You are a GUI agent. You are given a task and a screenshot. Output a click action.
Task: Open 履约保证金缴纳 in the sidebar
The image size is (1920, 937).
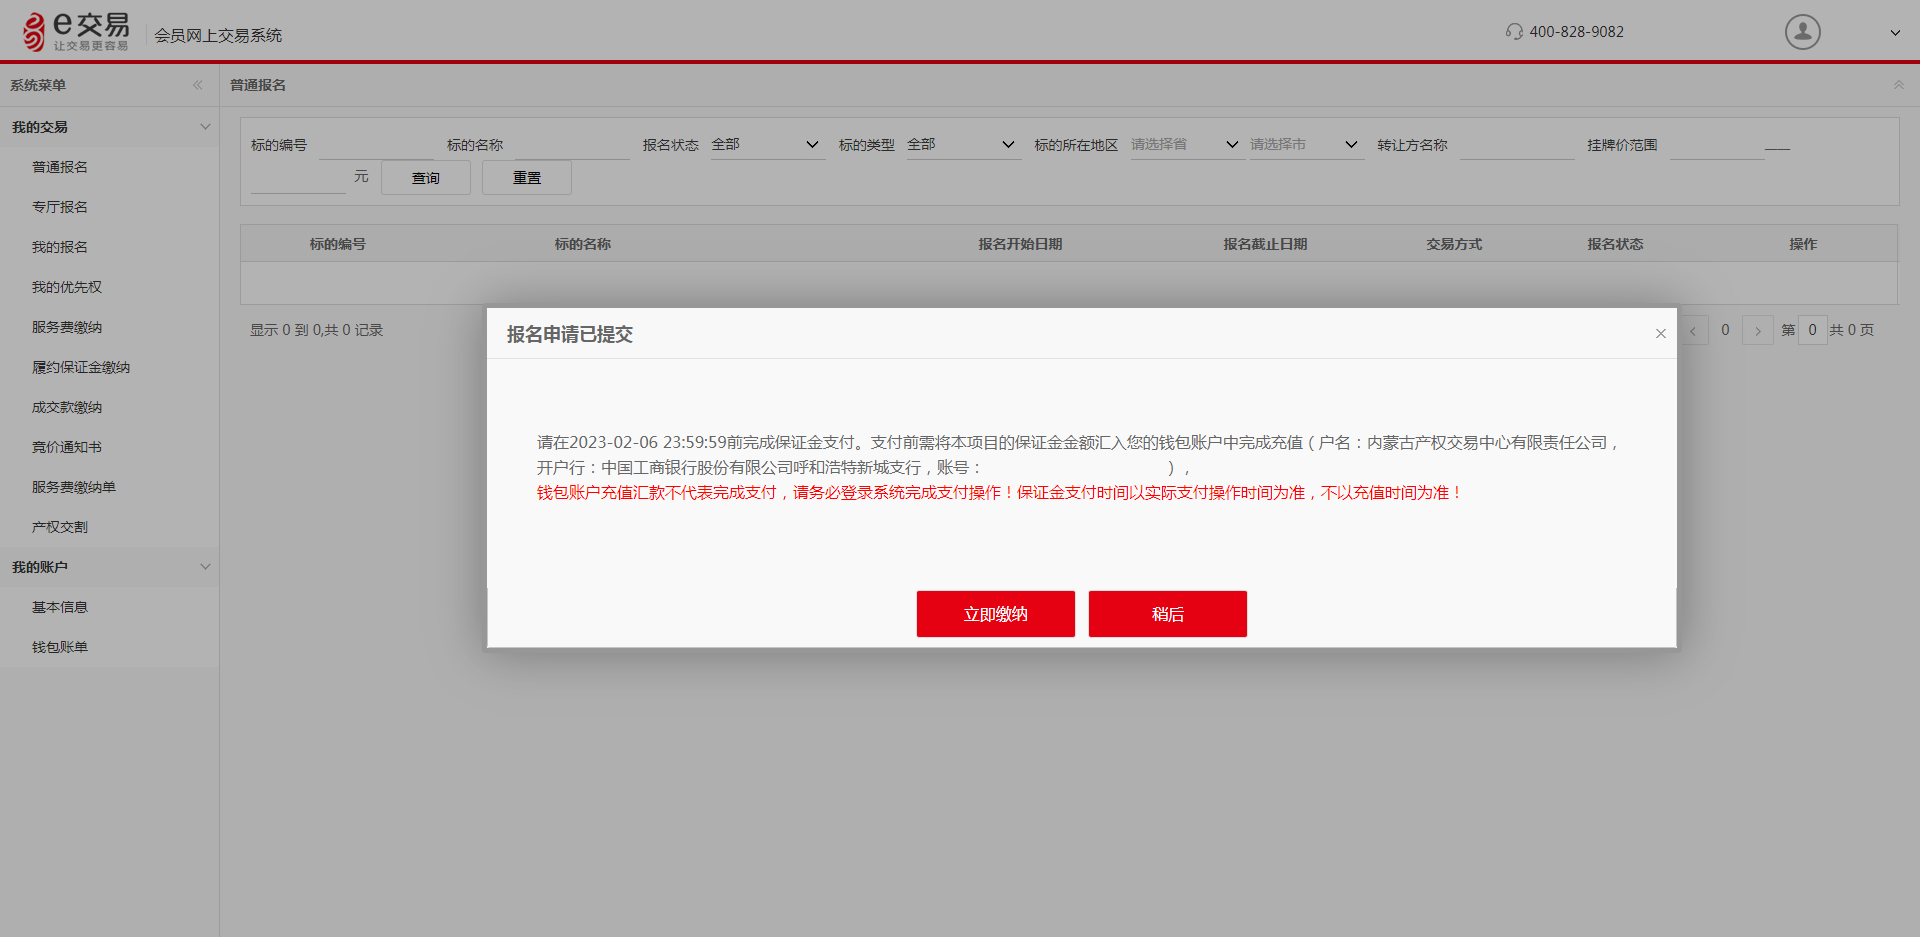tap(81, 367)
